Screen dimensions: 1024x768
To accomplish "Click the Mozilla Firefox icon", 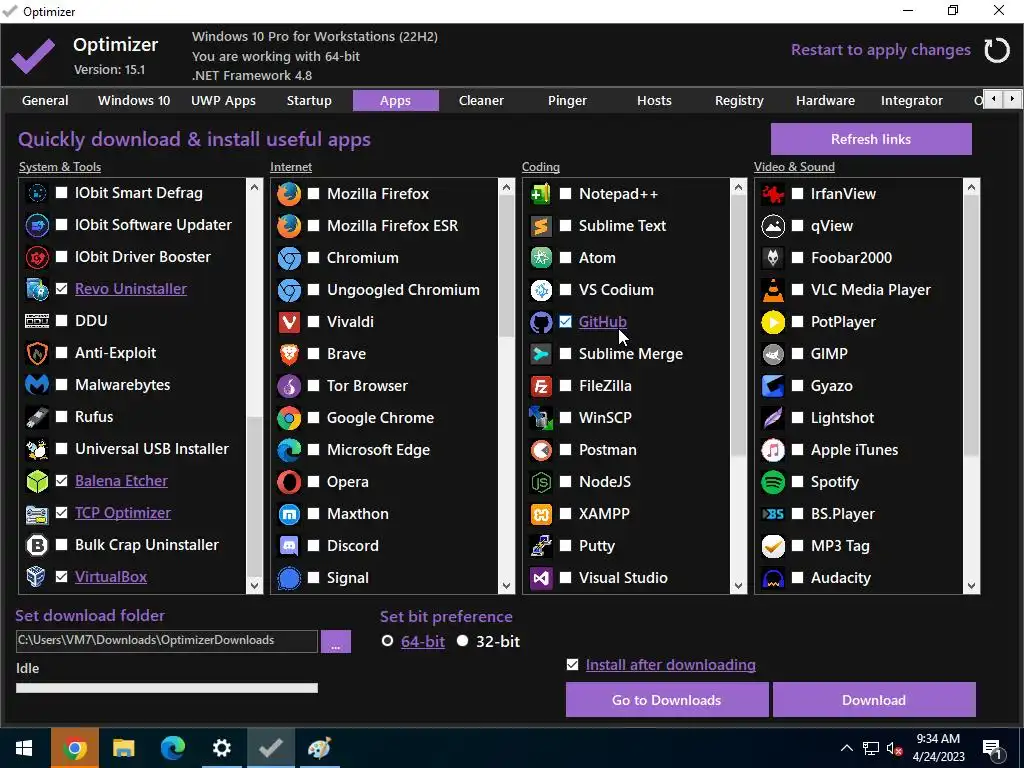I will click(x=289, y=194).
